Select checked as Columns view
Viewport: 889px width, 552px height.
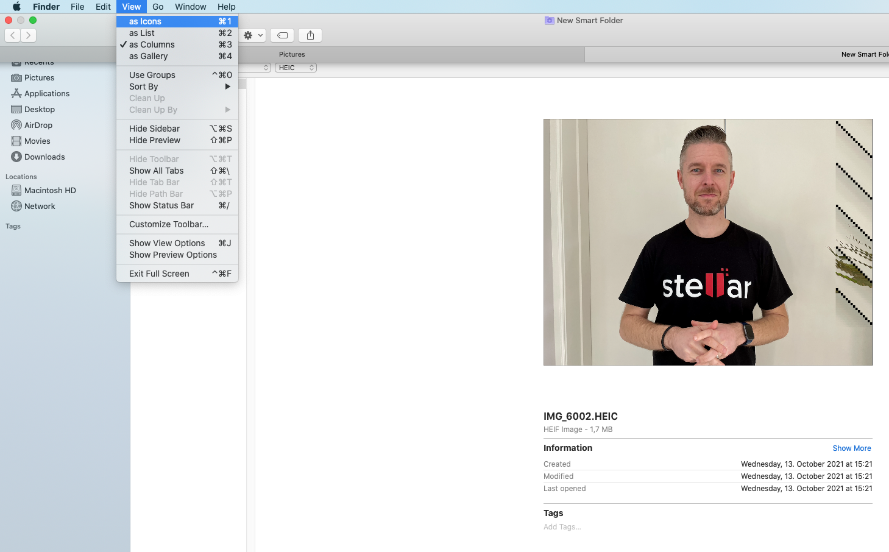[177, 45]
